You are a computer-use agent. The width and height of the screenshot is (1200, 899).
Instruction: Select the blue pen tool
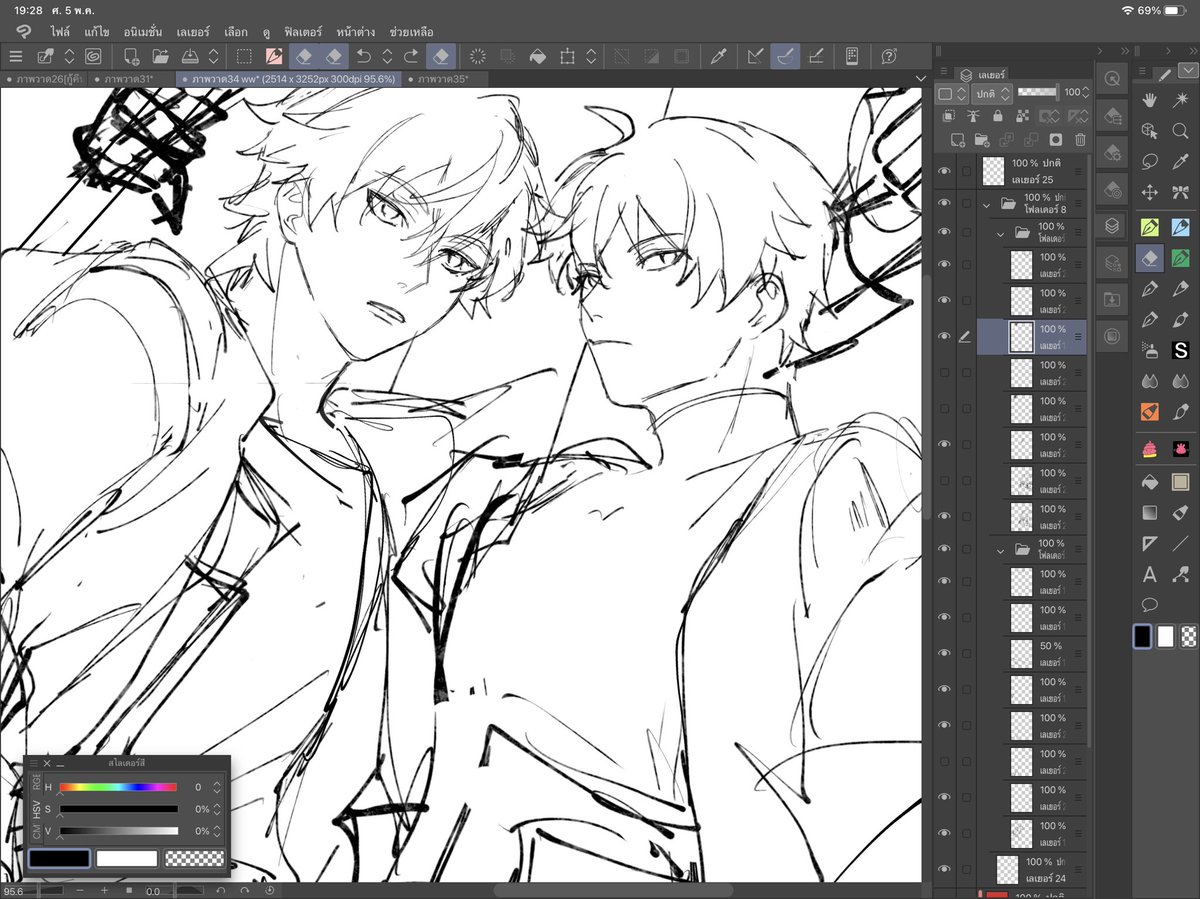[x=1180, y=227]
